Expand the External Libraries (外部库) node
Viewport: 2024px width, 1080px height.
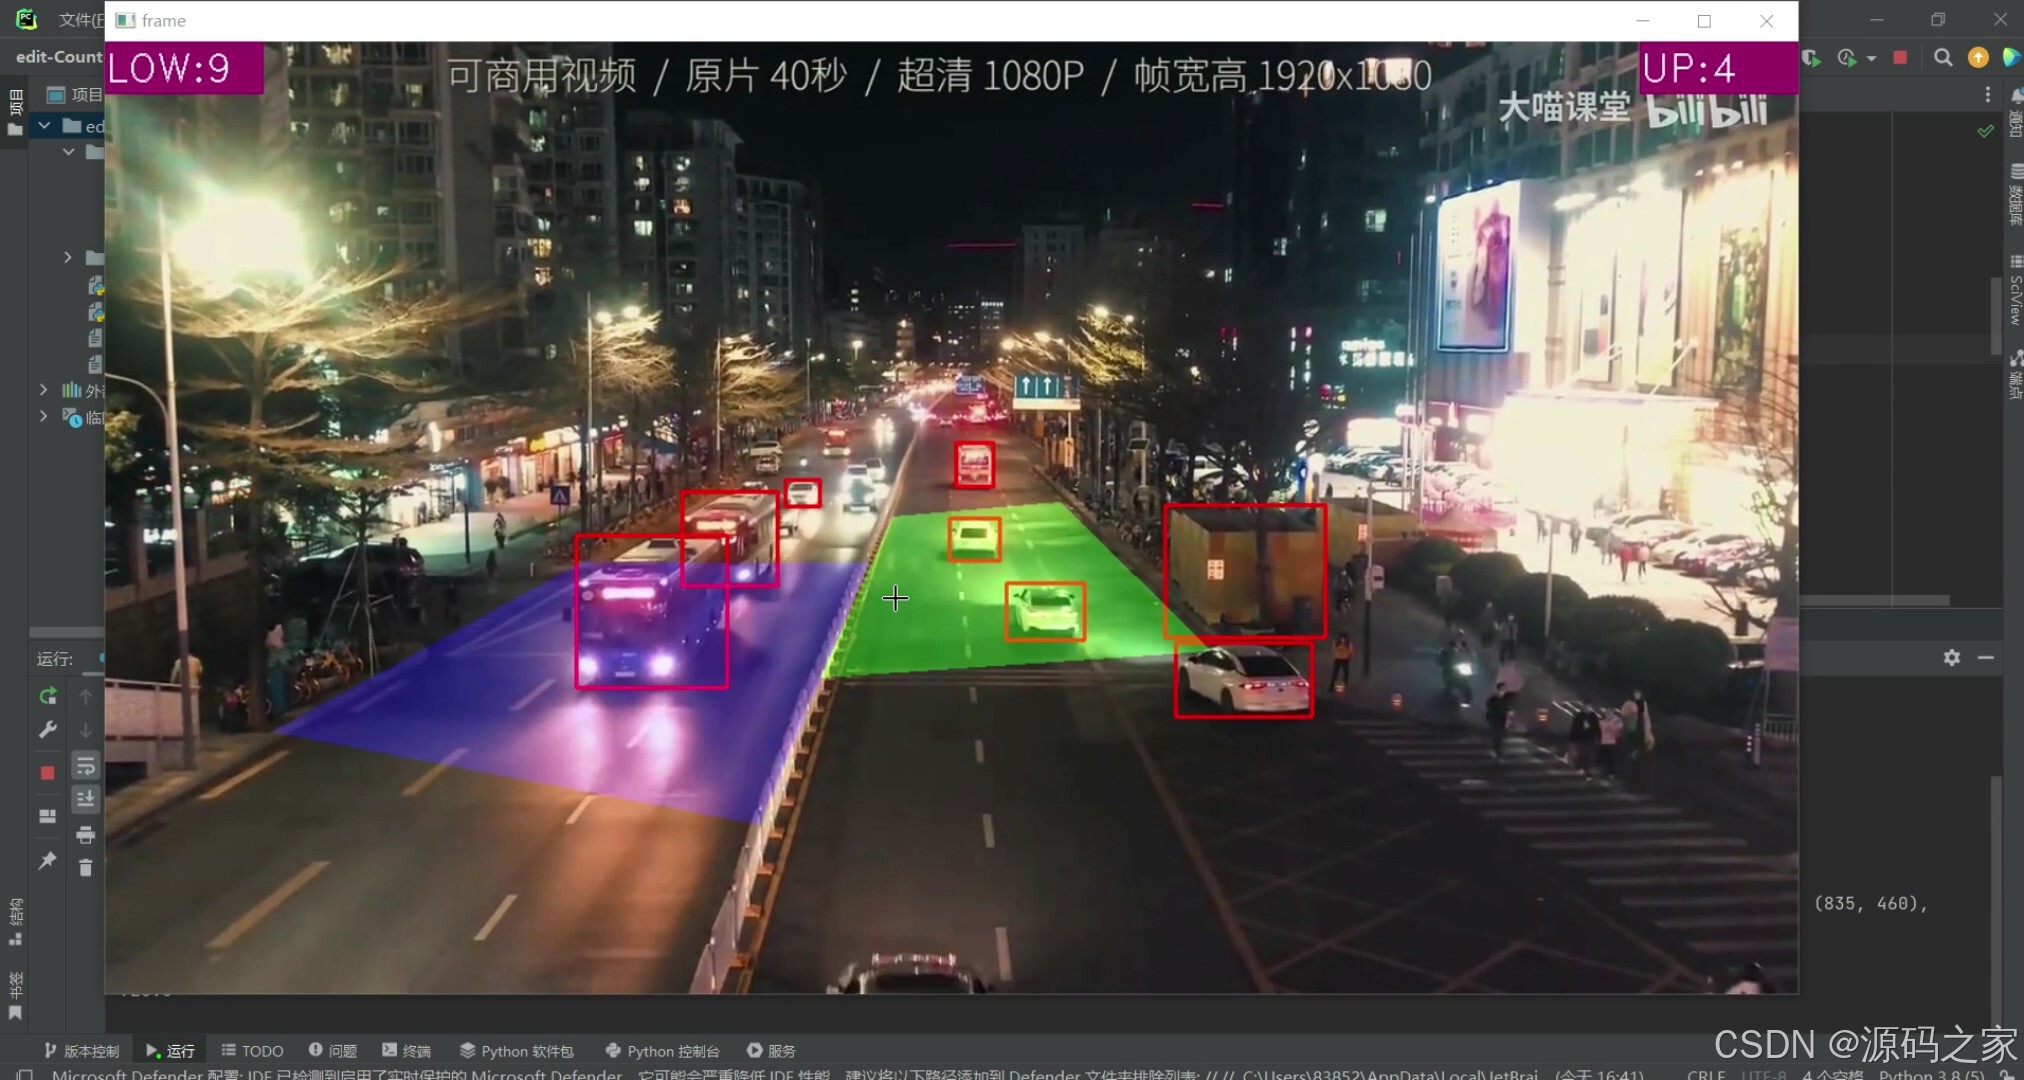pyautogui.click(x=44, y=390)
